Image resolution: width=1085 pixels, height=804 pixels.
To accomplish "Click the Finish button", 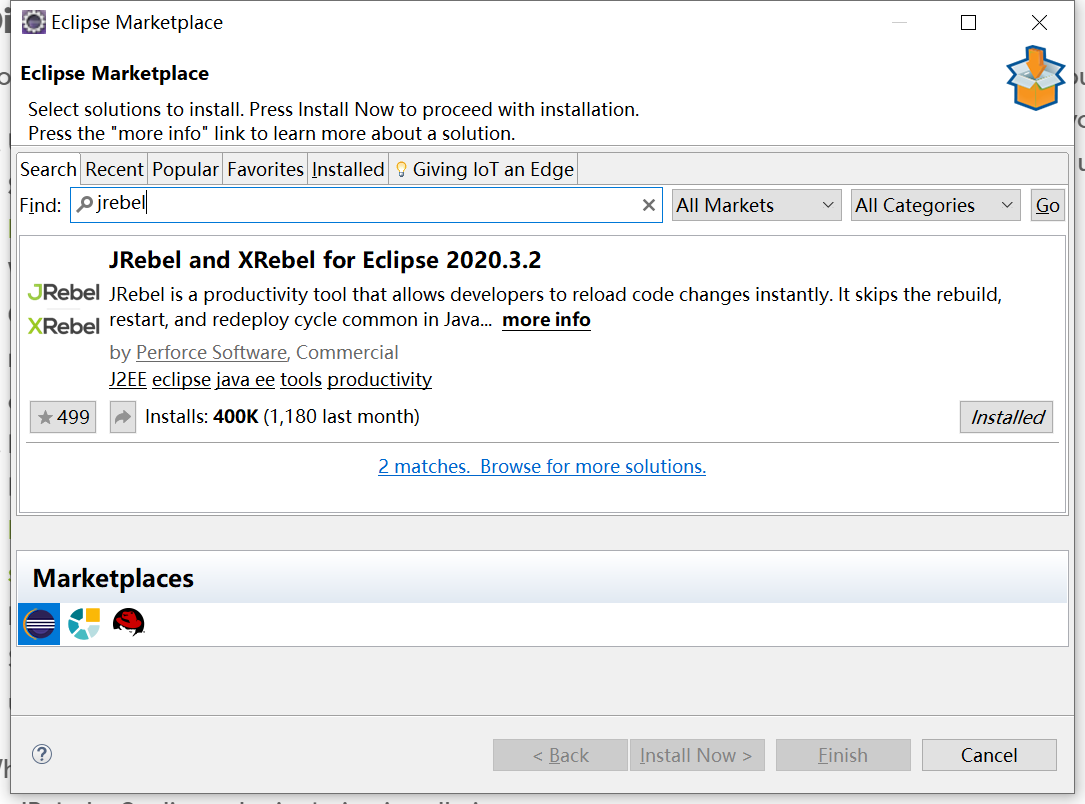I will pos(843,755).
